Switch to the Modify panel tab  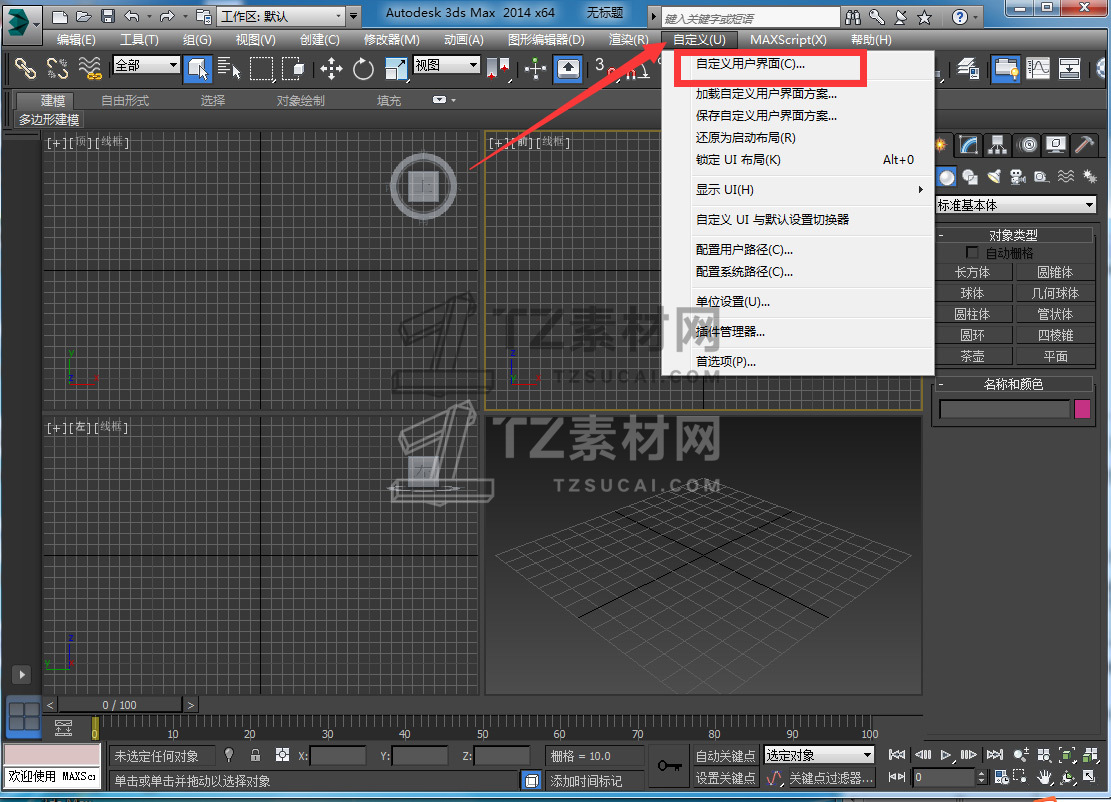click(969, 145)
